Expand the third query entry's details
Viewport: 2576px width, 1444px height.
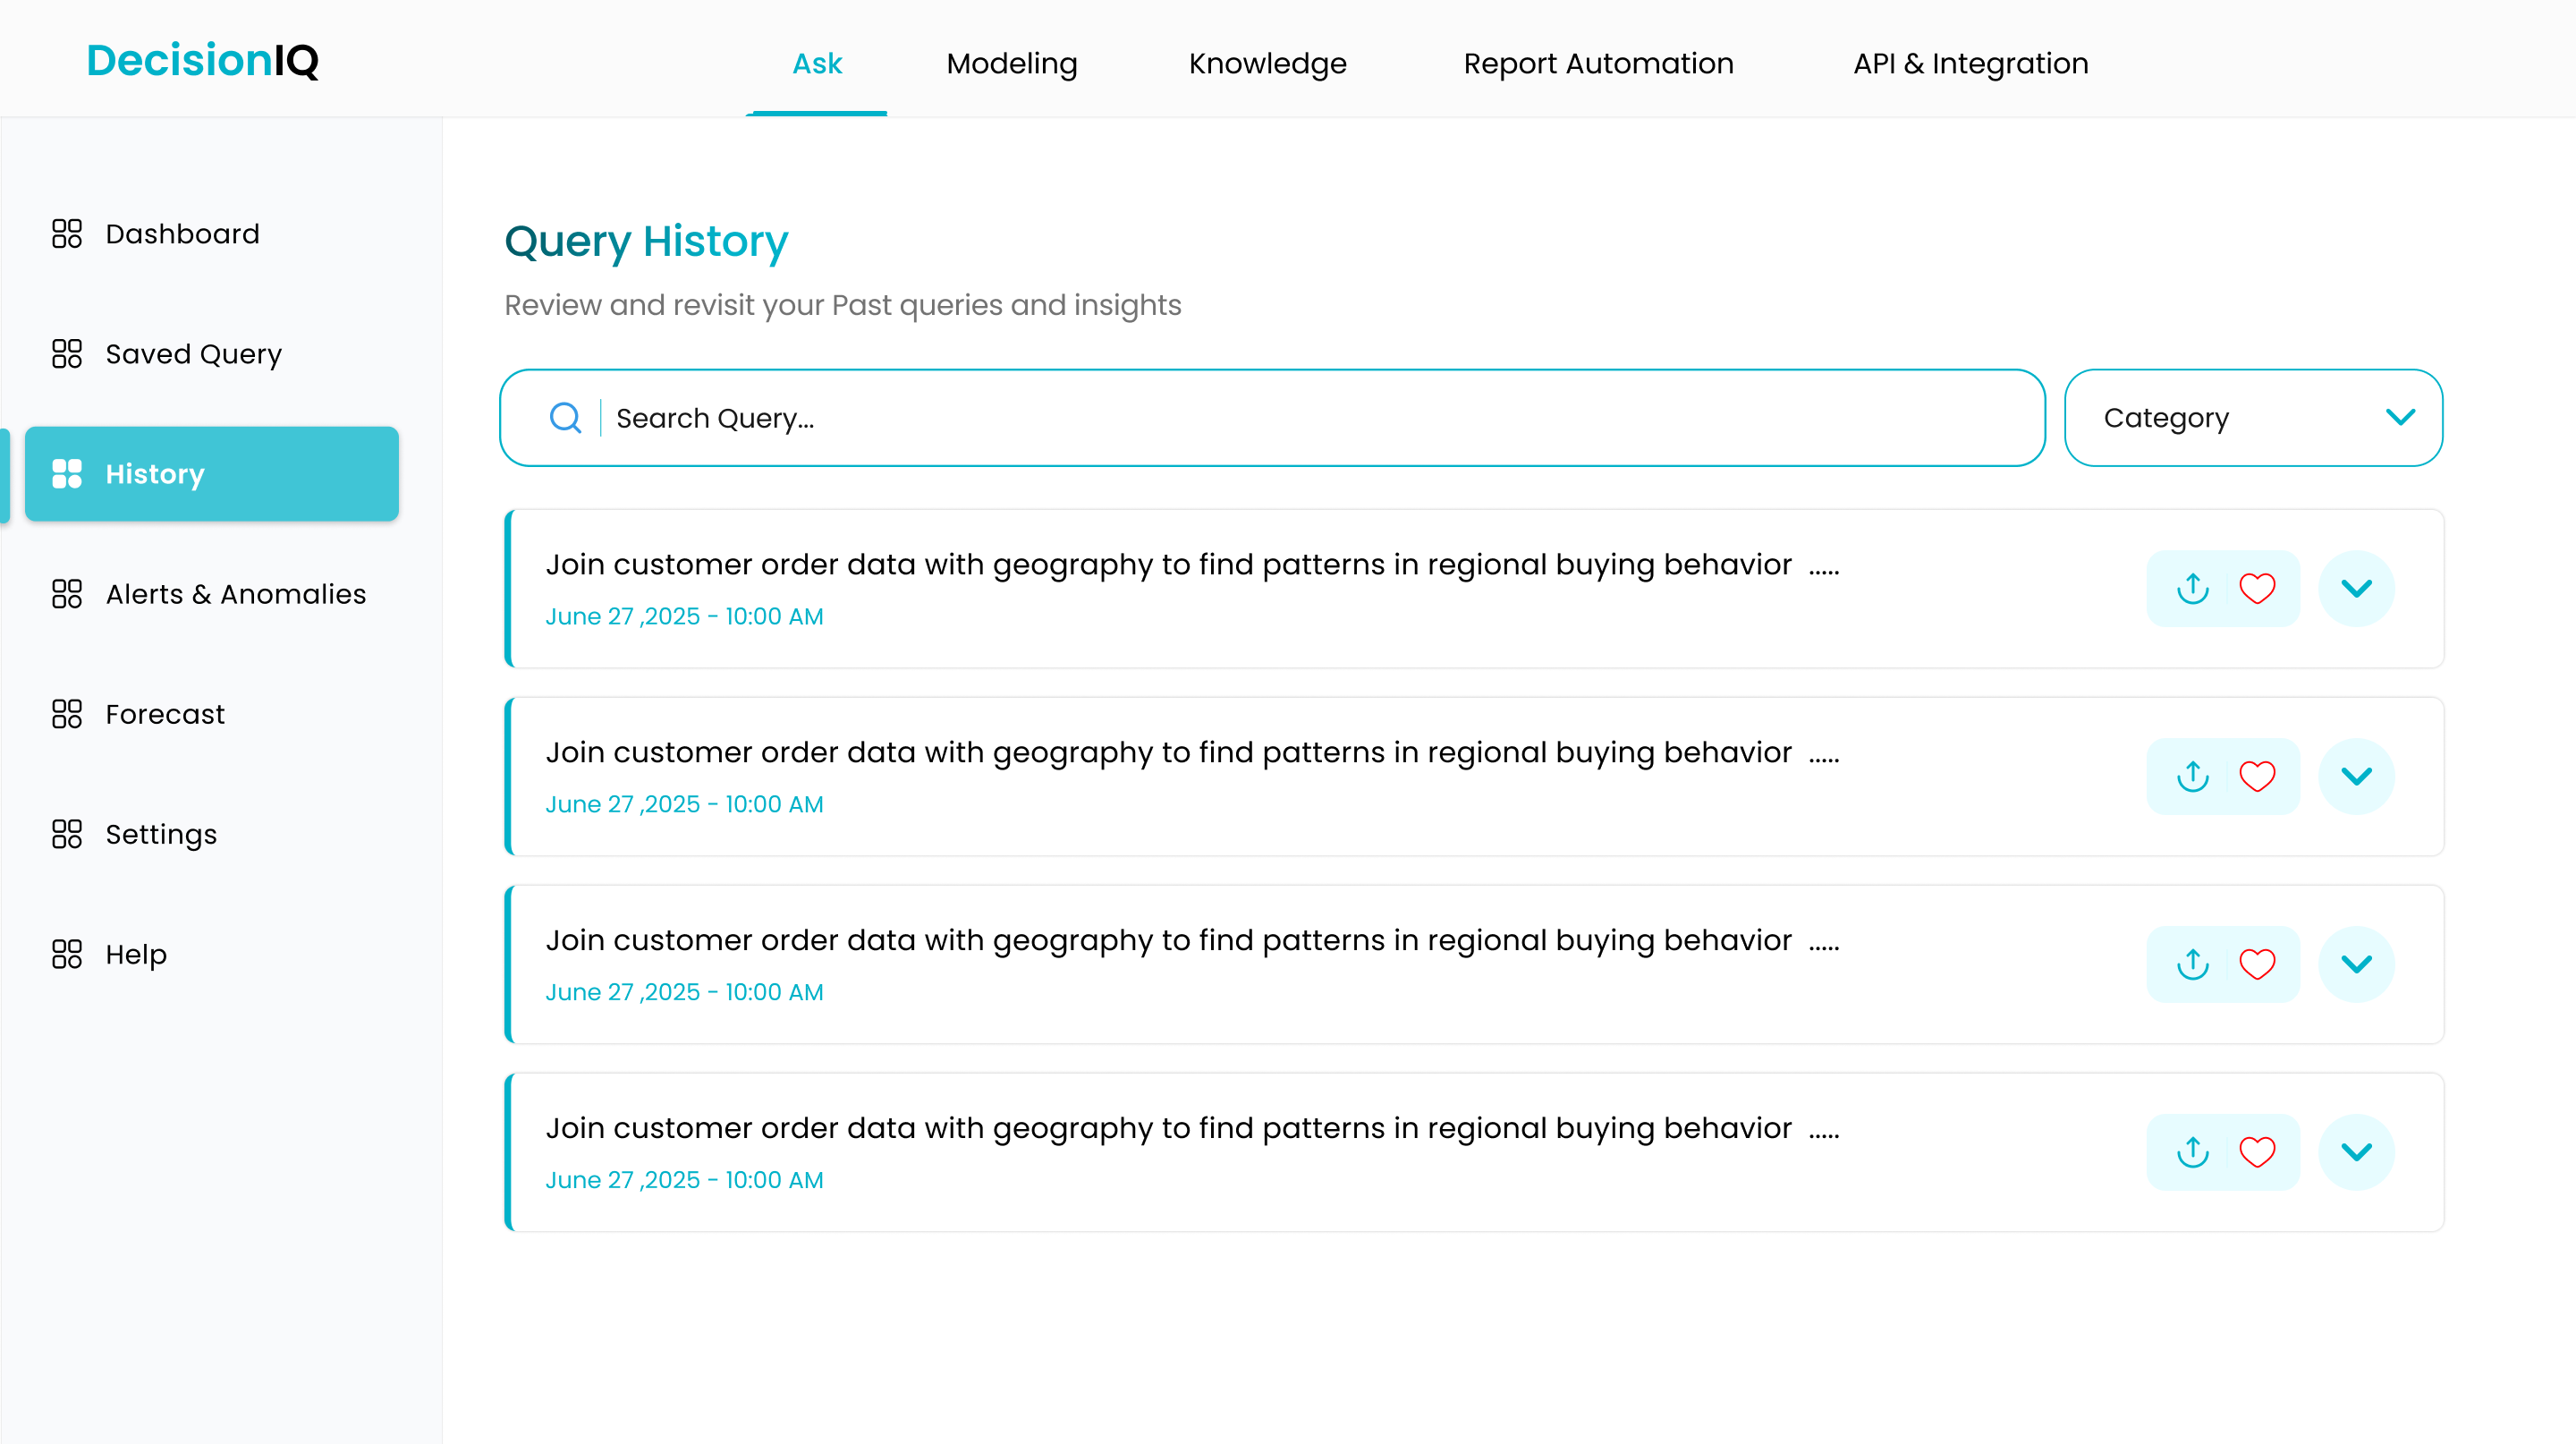[2356, 964]
